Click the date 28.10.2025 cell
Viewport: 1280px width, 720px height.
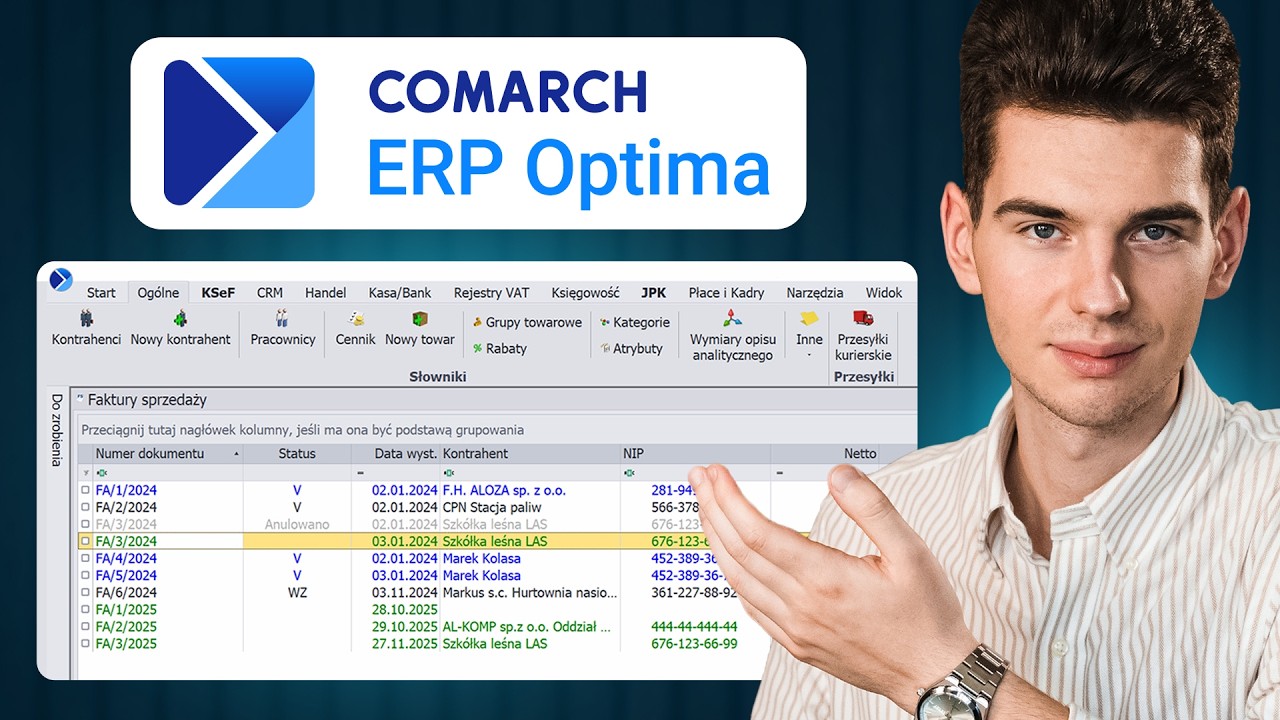(396, 610)
